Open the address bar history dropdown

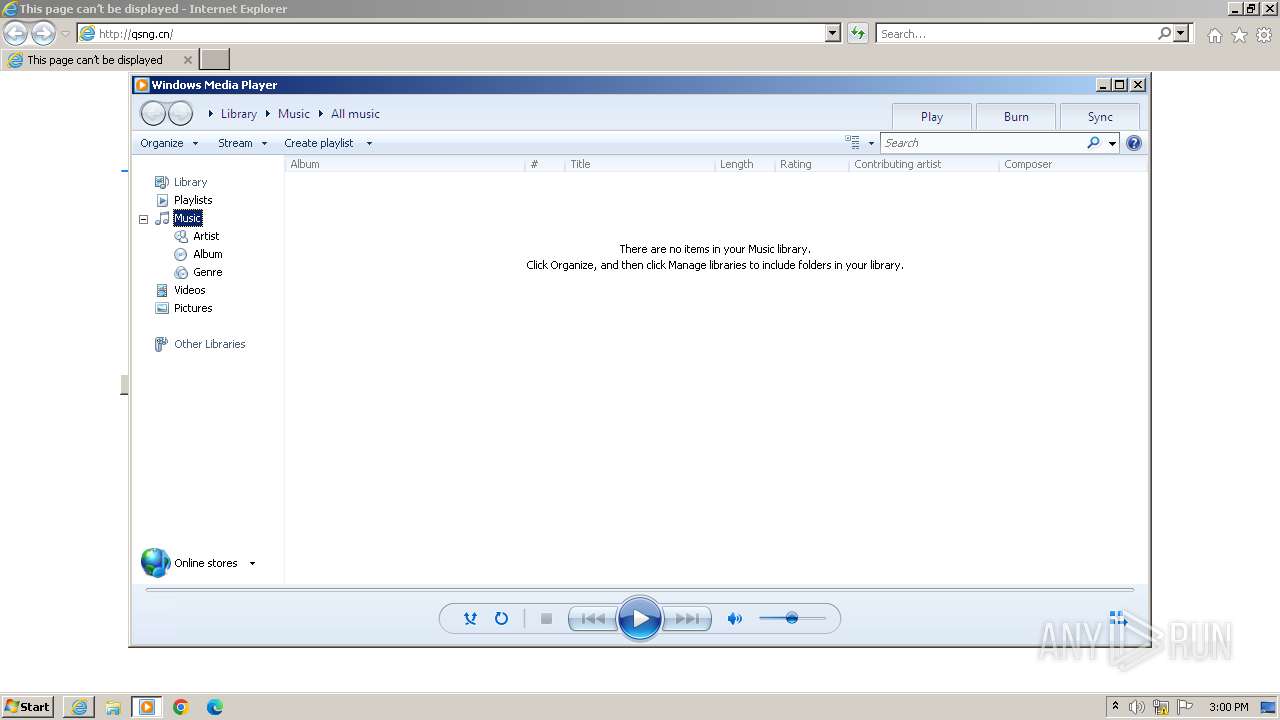click(833, 34)
